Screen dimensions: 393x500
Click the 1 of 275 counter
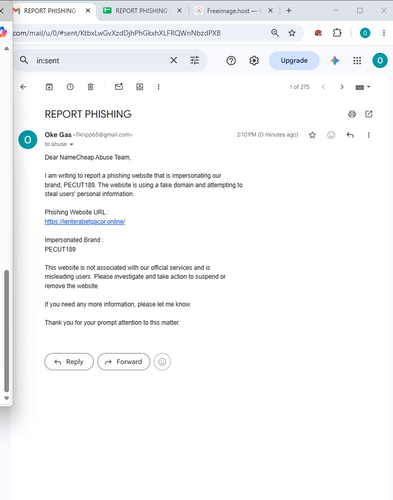tap(299, 87)
